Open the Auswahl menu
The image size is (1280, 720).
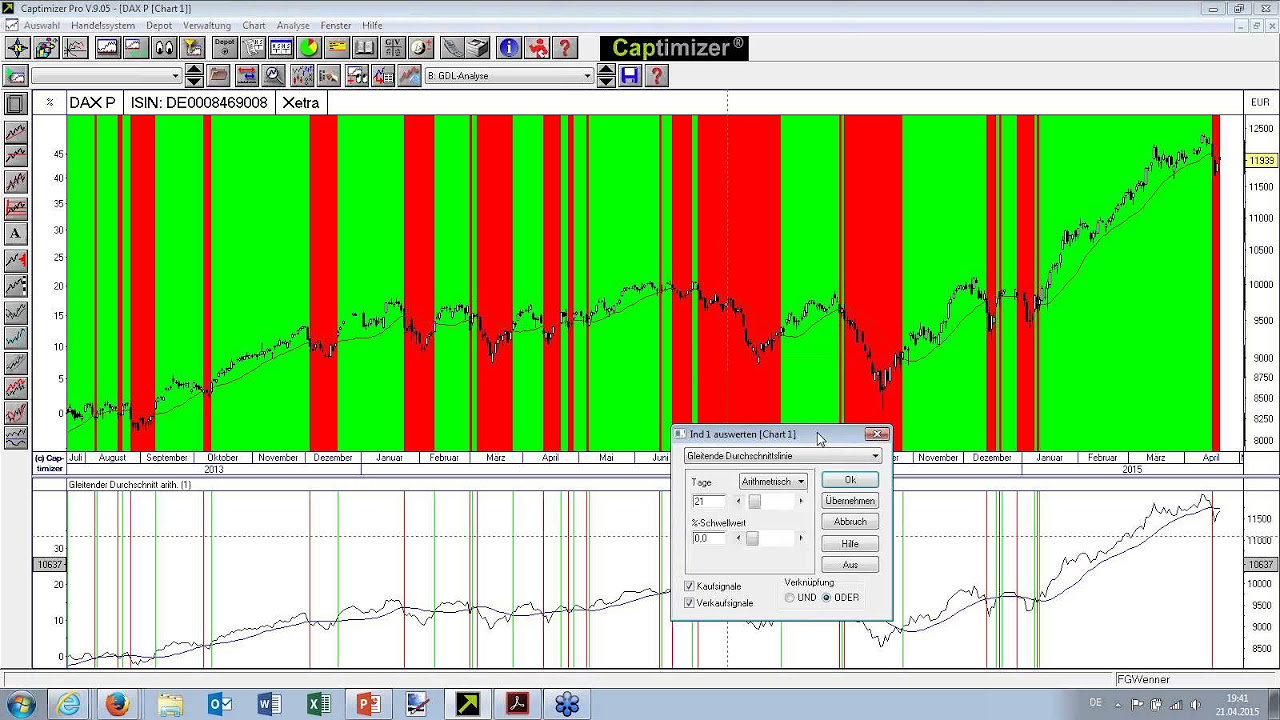pyautogui.click(x=41, y=25)
